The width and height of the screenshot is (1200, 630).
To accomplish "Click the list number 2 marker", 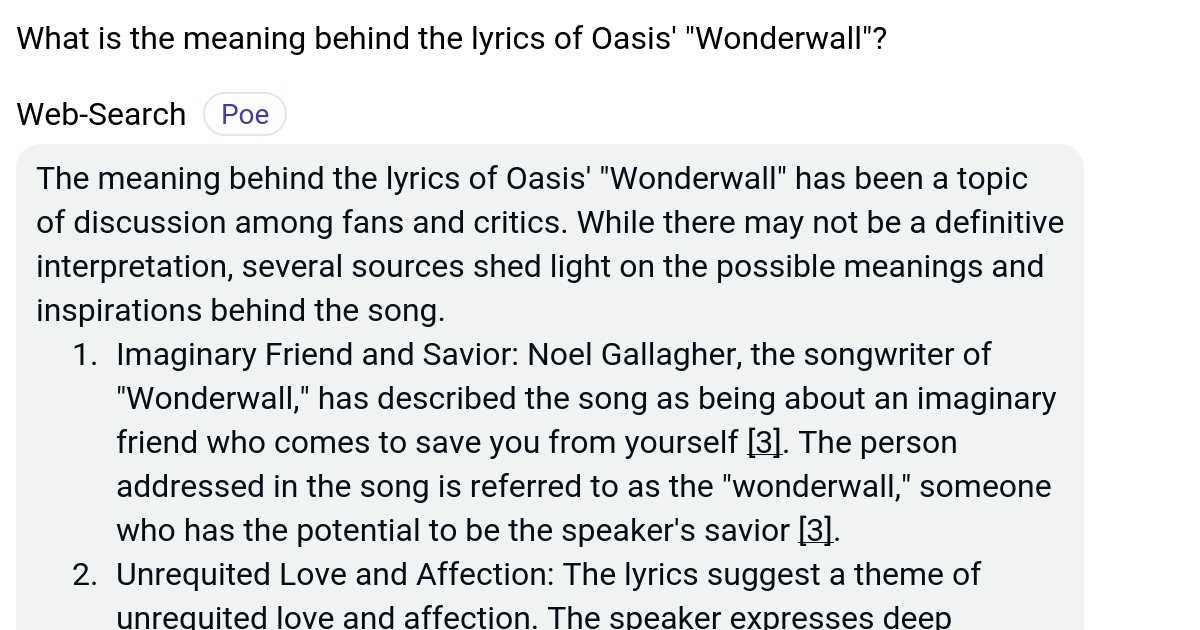I will (x=85, y=574).
